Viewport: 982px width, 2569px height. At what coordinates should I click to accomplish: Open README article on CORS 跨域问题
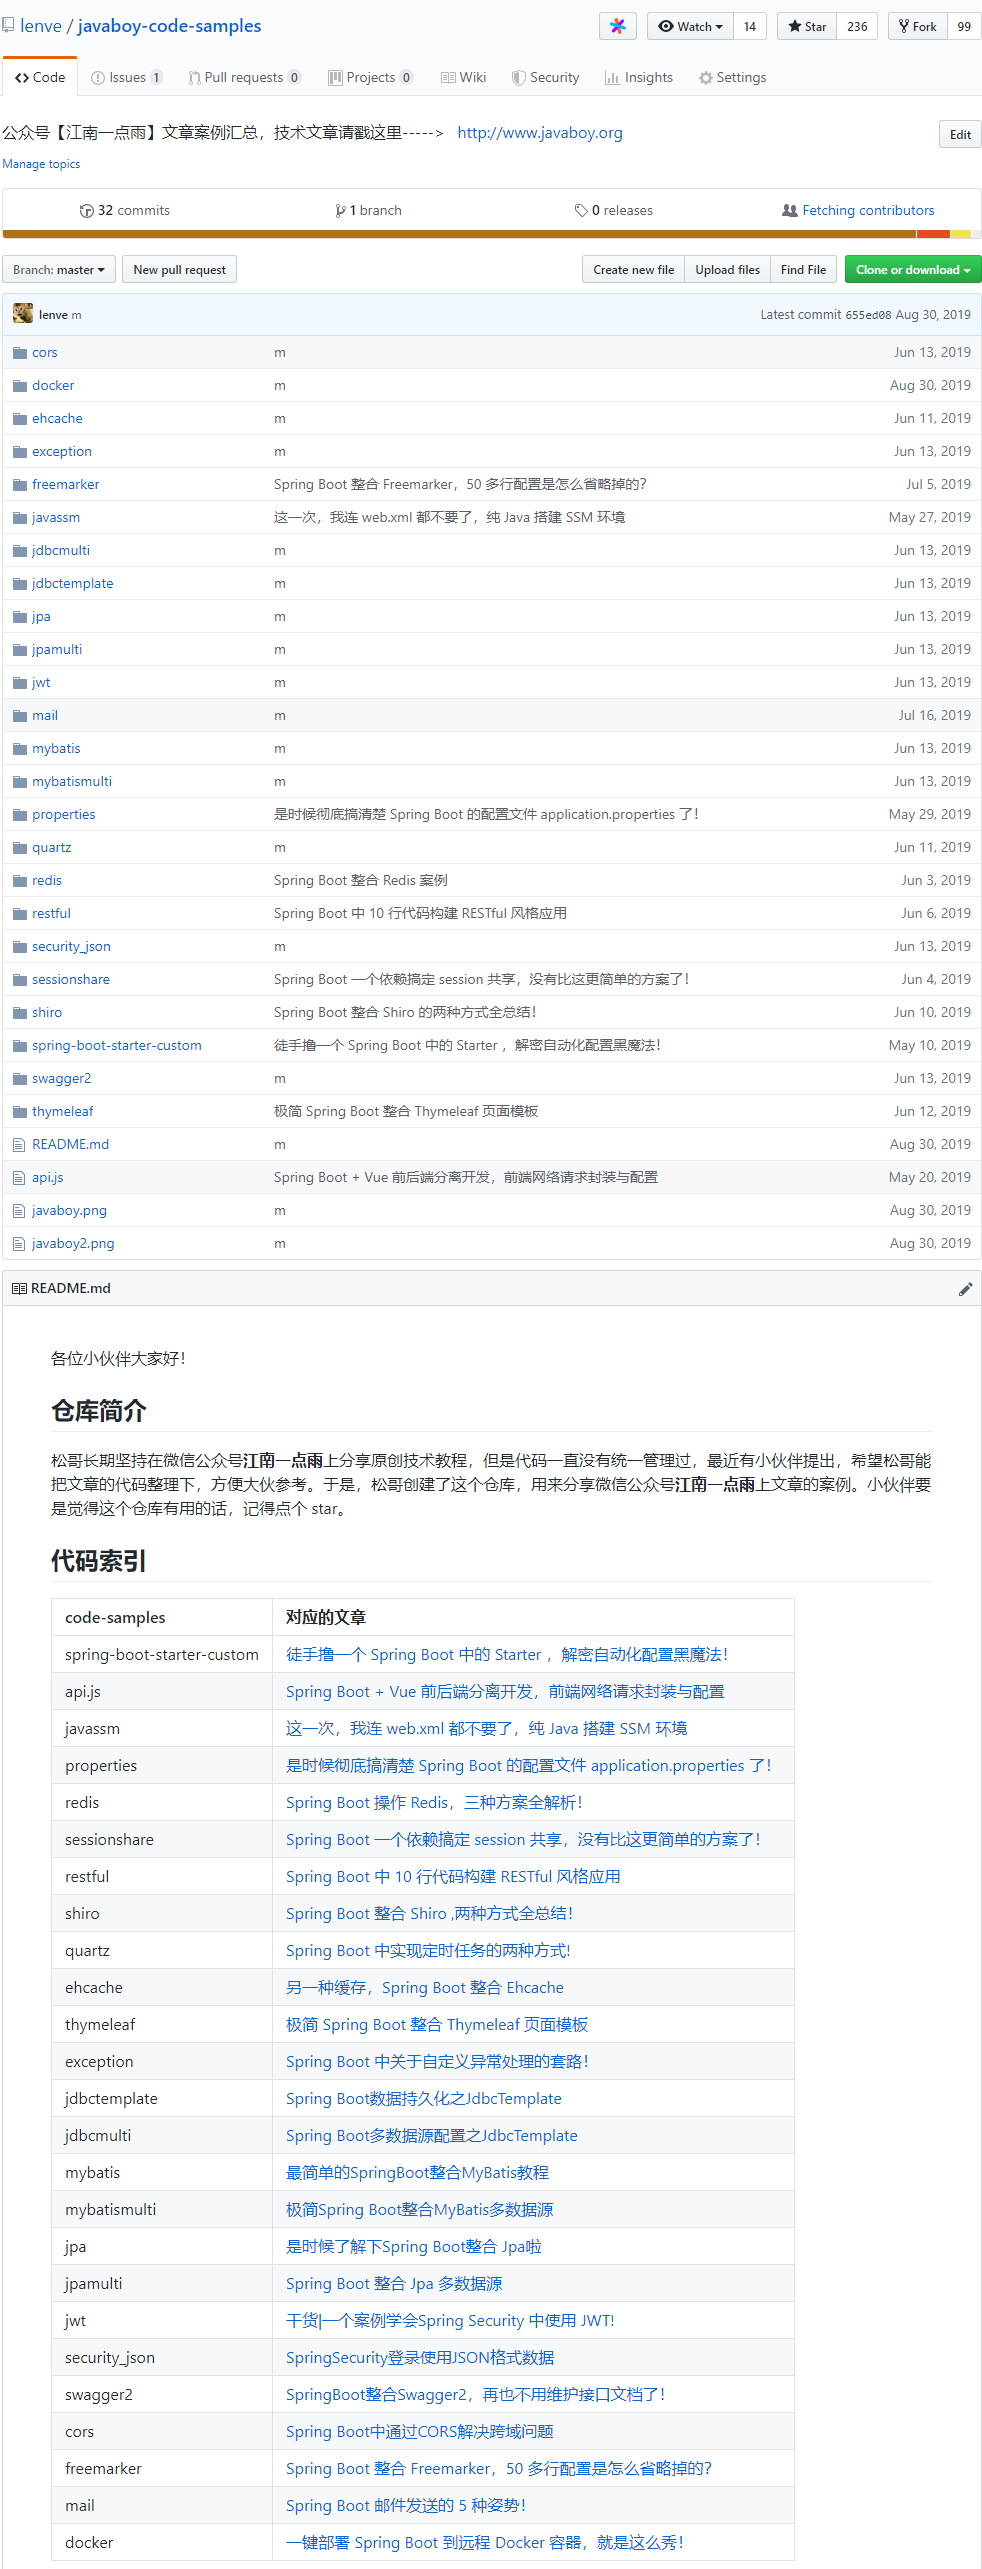pyautogui.click(x=420, y=2432)
